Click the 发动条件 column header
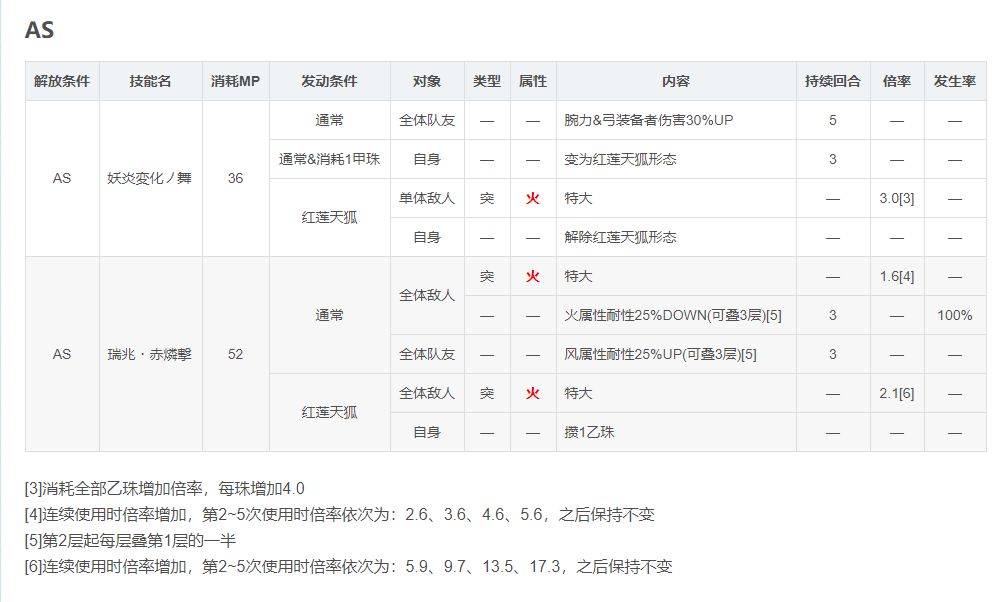This screenshot has height=602, width=1001. (329, 81)
